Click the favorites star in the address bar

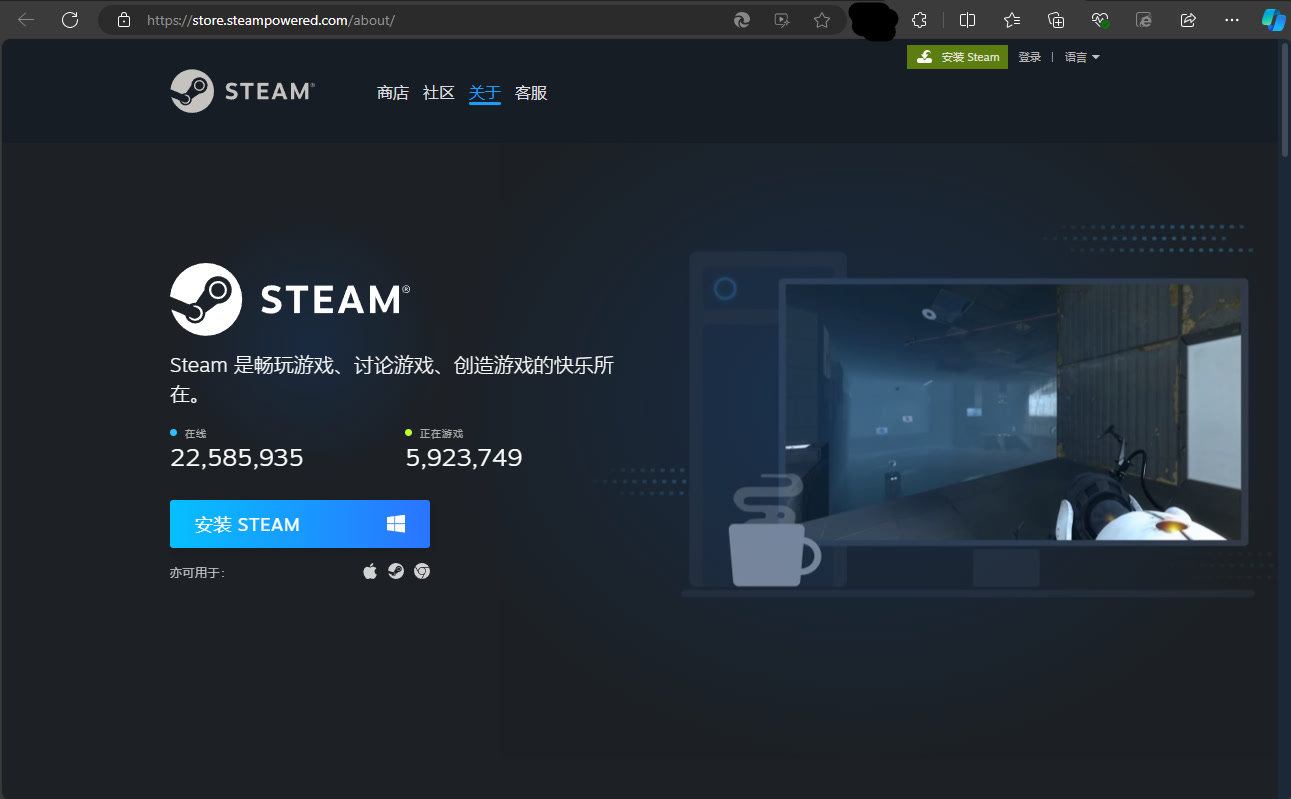point(822,20)
